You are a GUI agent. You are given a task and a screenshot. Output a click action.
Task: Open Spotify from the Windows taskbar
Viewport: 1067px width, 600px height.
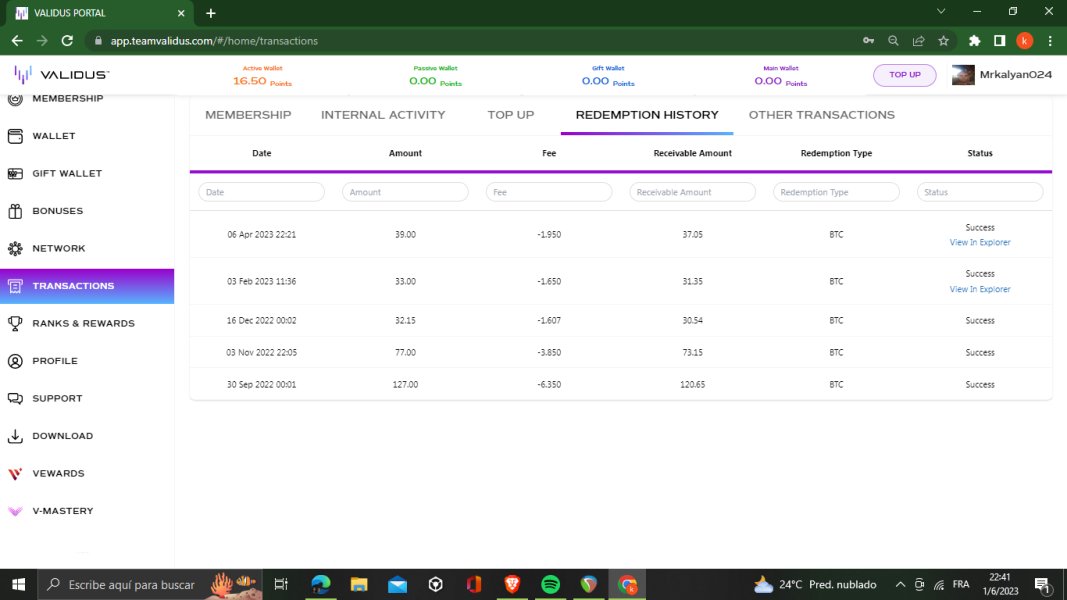coord(550,585)
